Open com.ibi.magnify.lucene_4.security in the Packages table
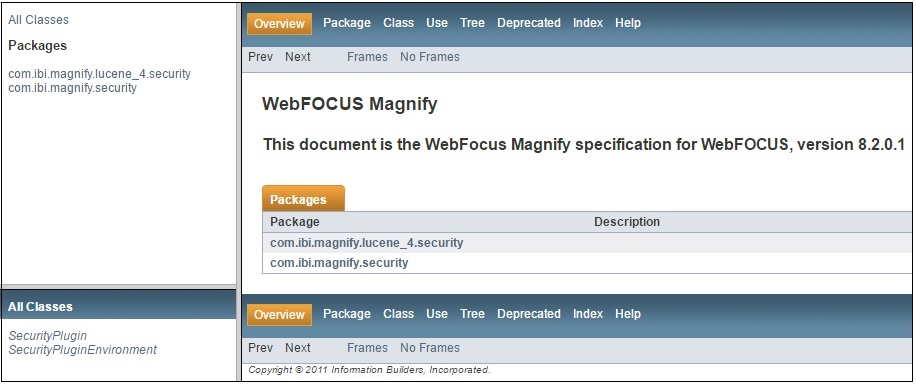The height and width of the screenshot is (384, 916). point(366,243)
